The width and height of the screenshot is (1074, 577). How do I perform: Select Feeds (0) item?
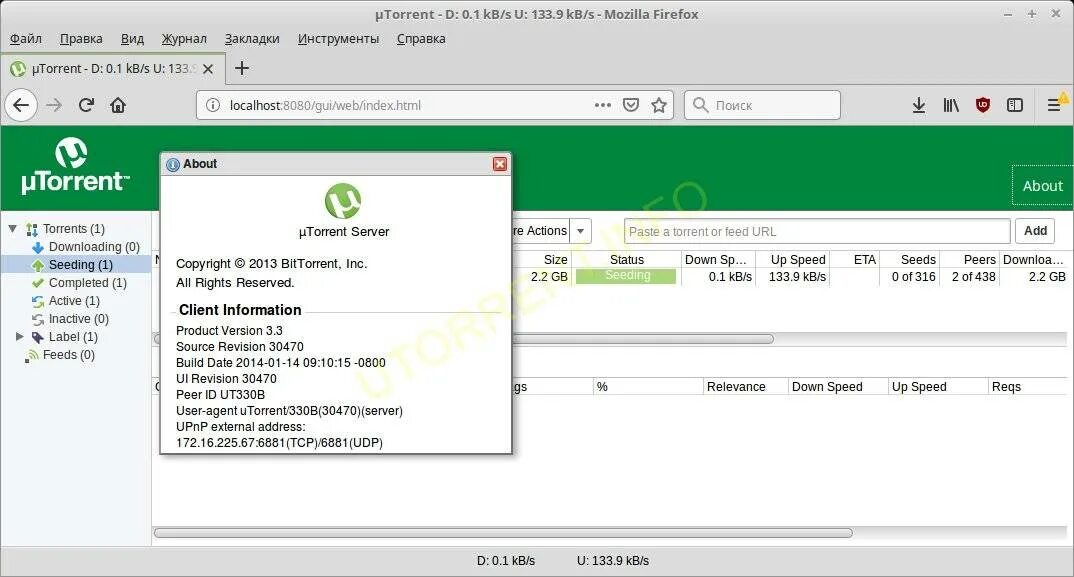68,355
